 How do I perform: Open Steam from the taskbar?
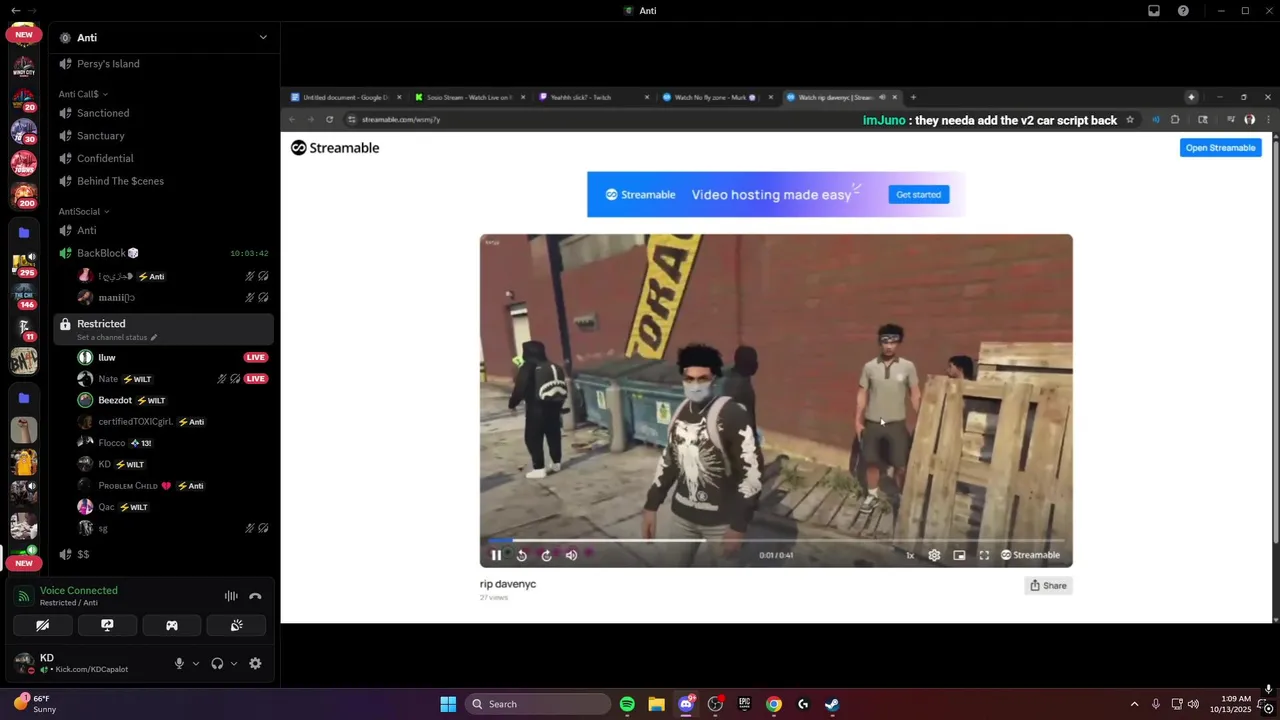[x=832, y=704]
